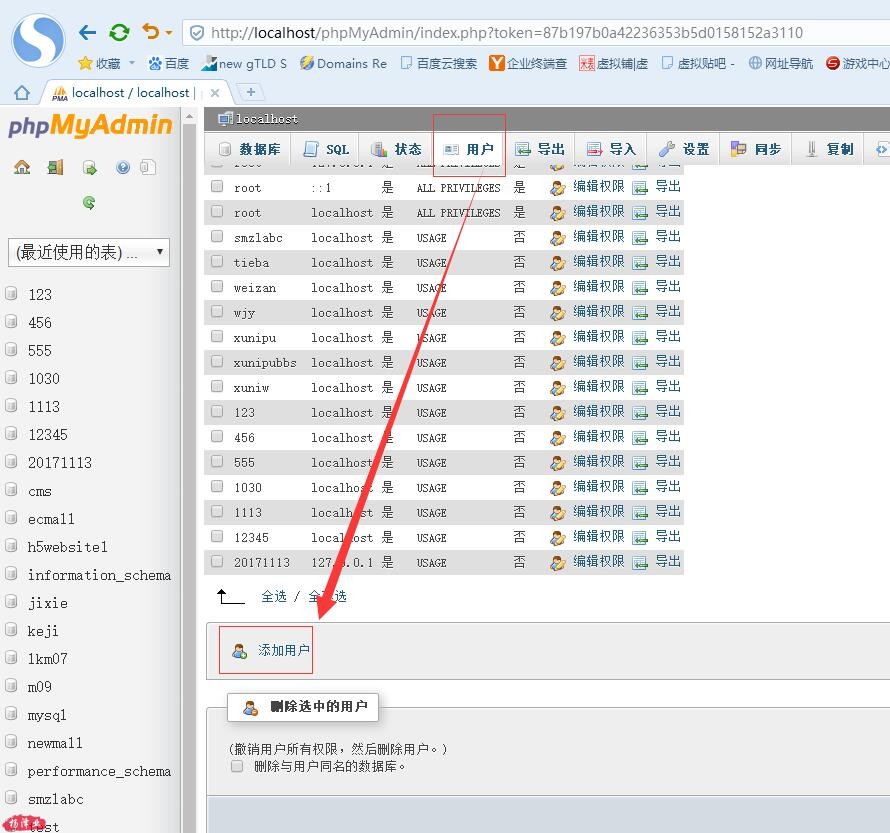Screen dimensions: 890x833
Task: Open the 百度 bookmark
Action: click(169, 64)
